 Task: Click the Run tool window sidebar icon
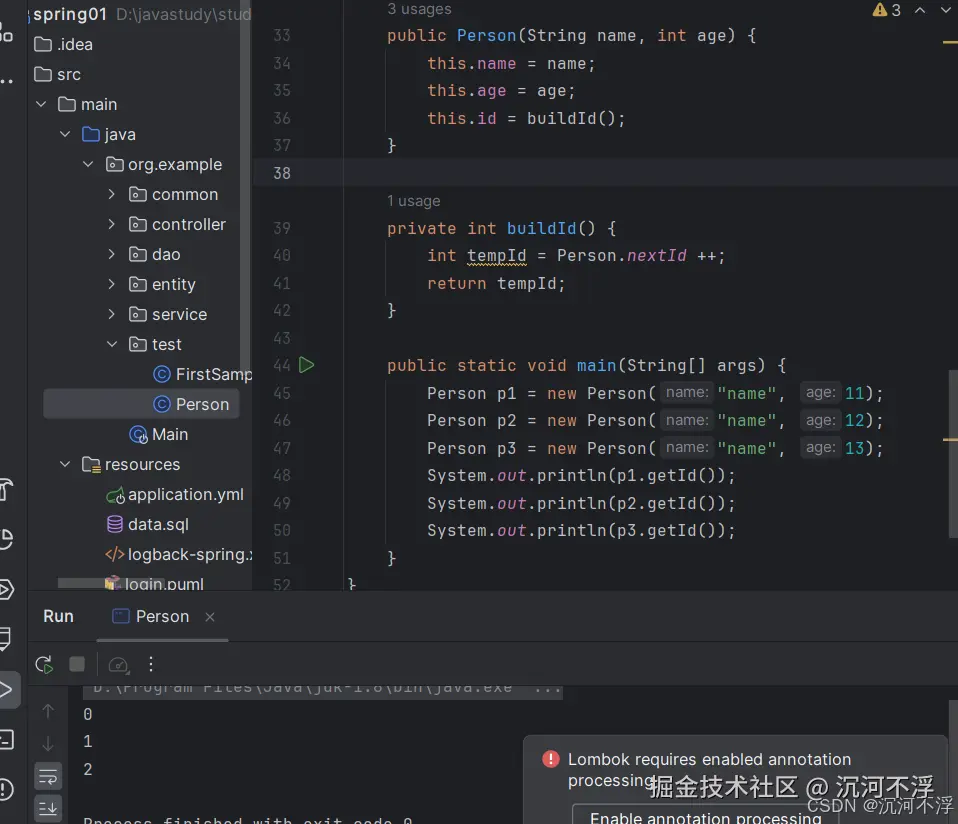pos(7,690)
